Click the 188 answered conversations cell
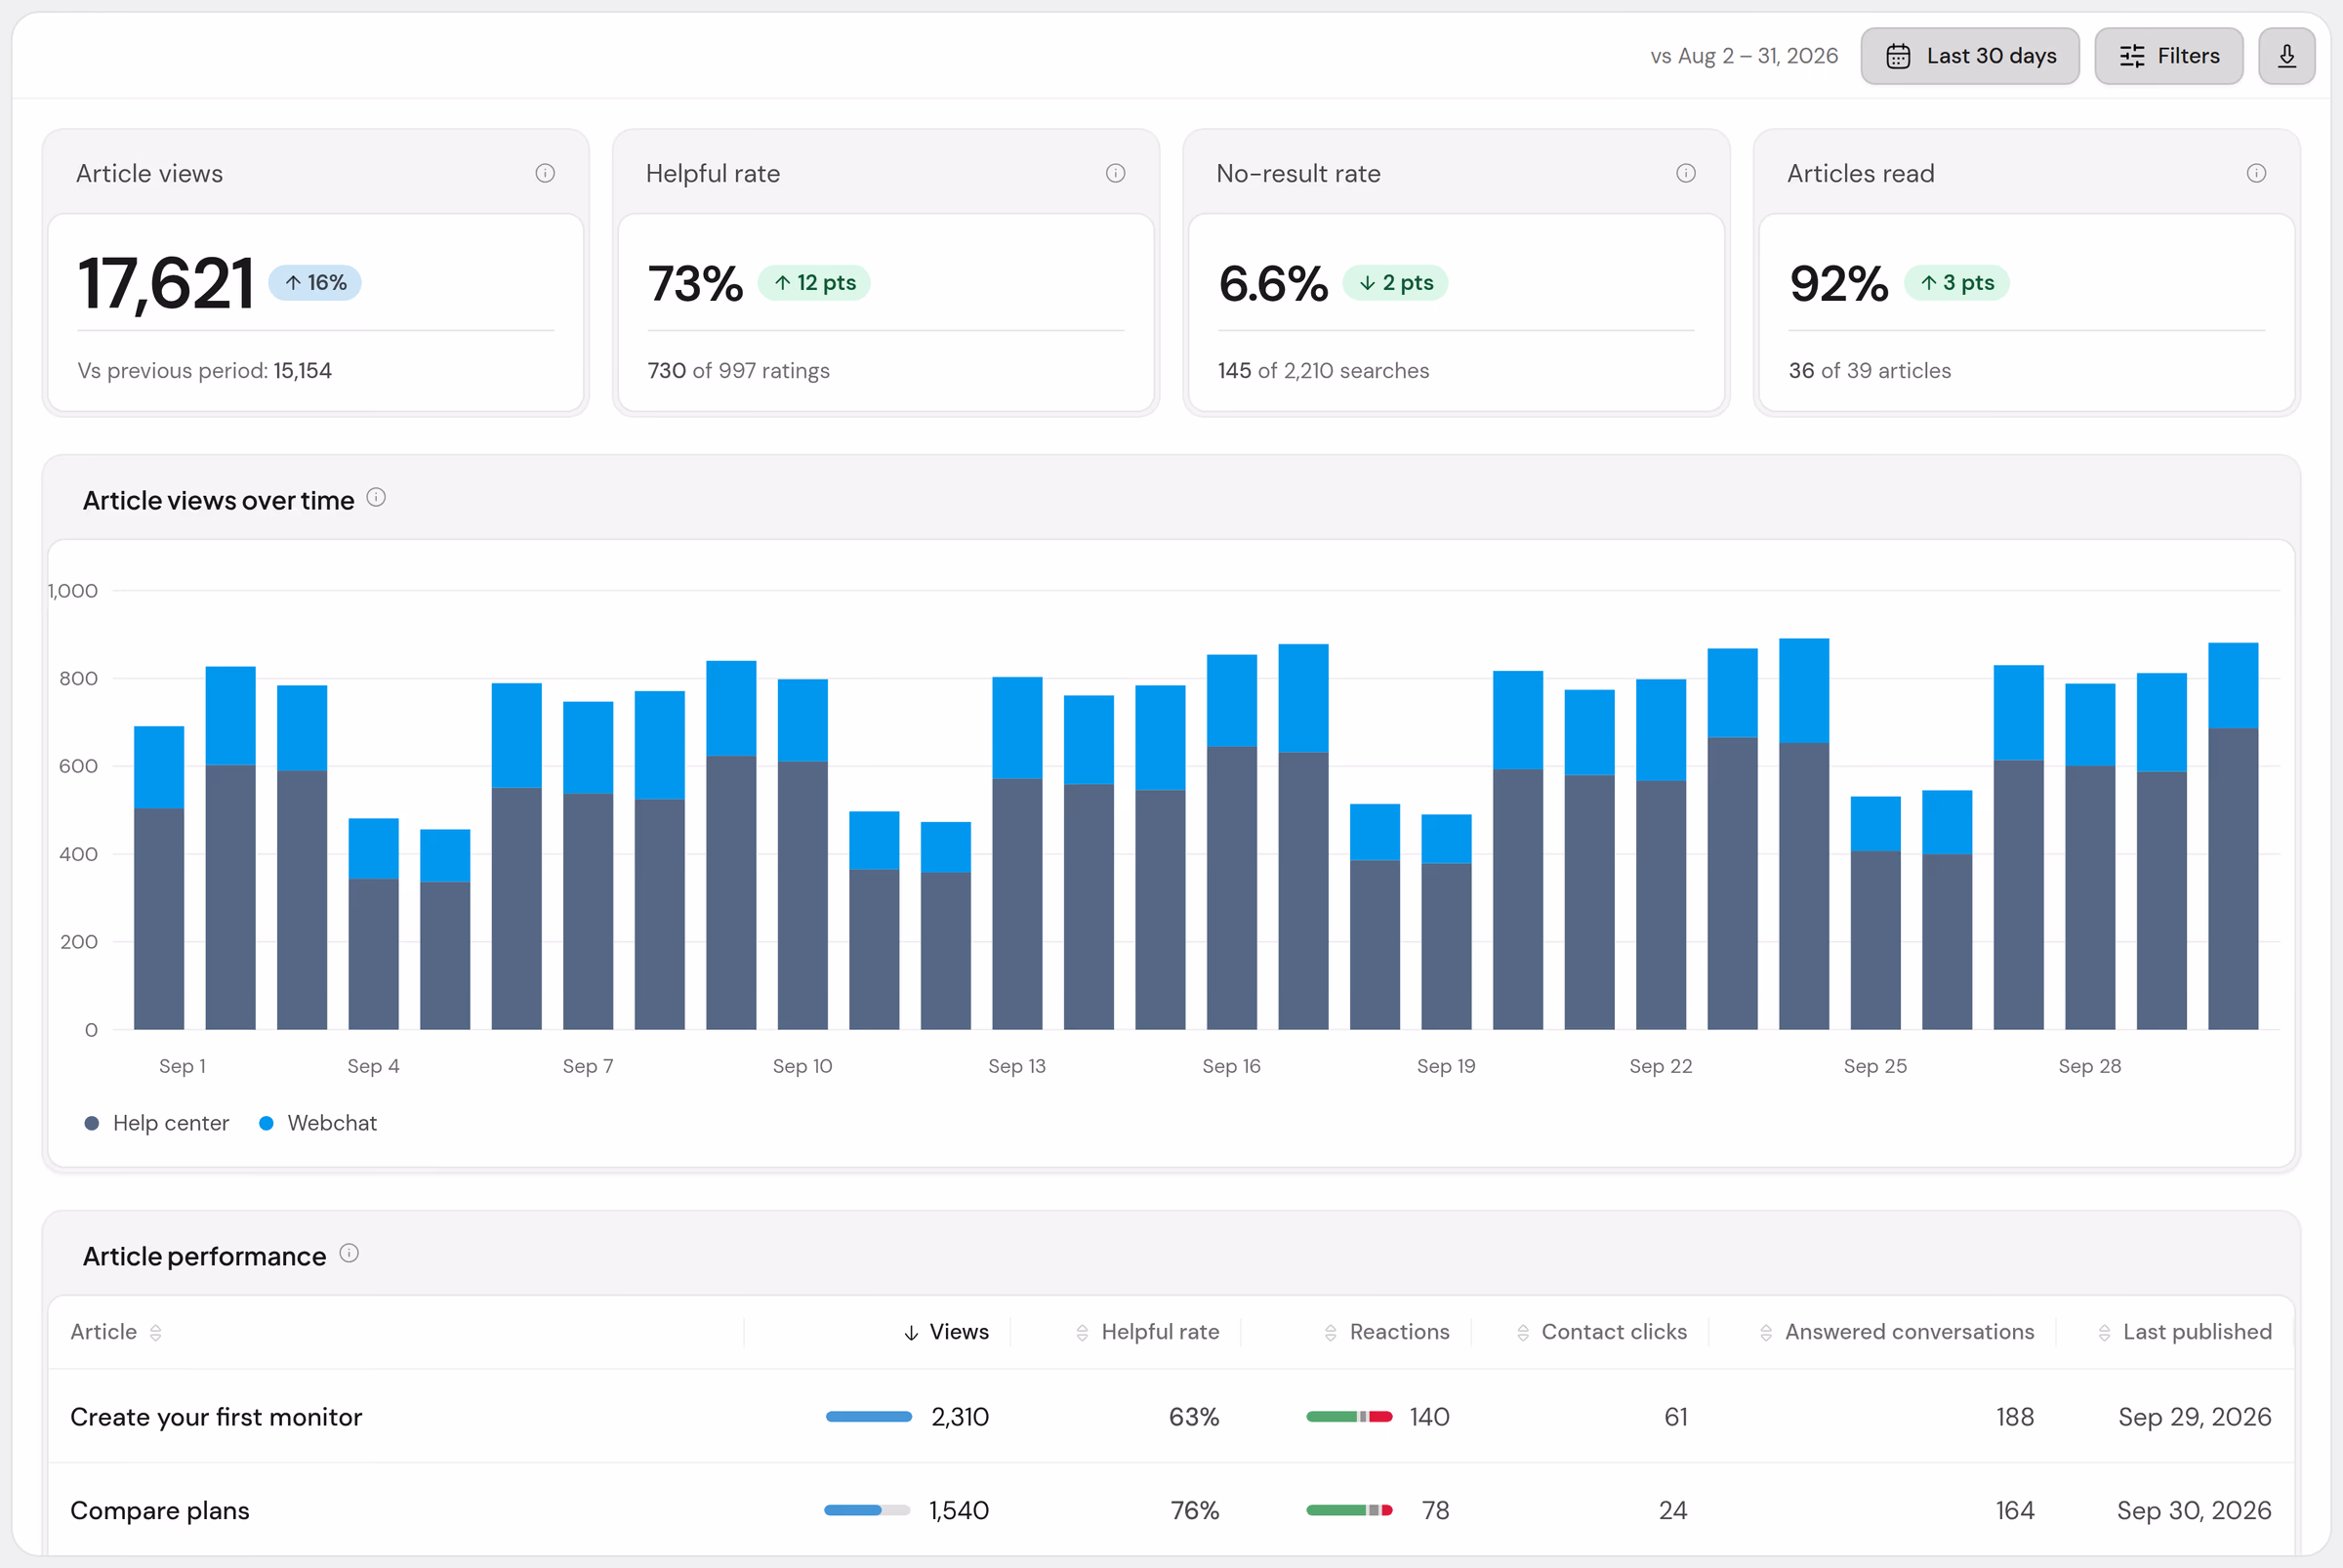 click(x=2015, y=1417)
